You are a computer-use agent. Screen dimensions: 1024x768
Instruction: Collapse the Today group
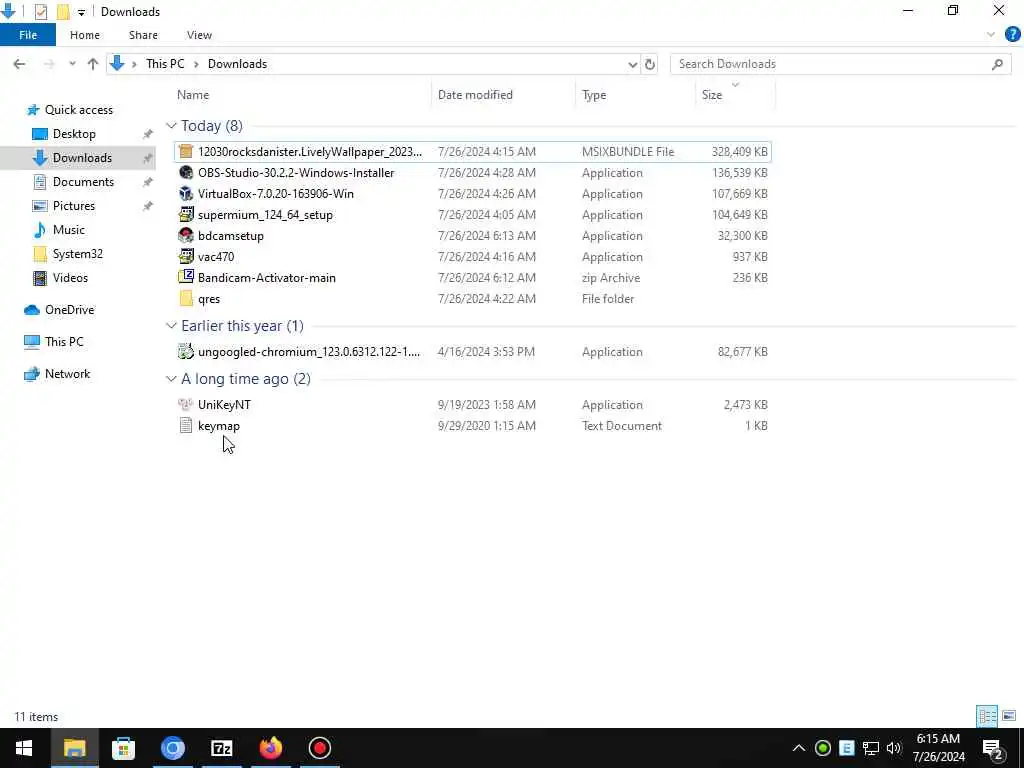(x=171, y=125)
